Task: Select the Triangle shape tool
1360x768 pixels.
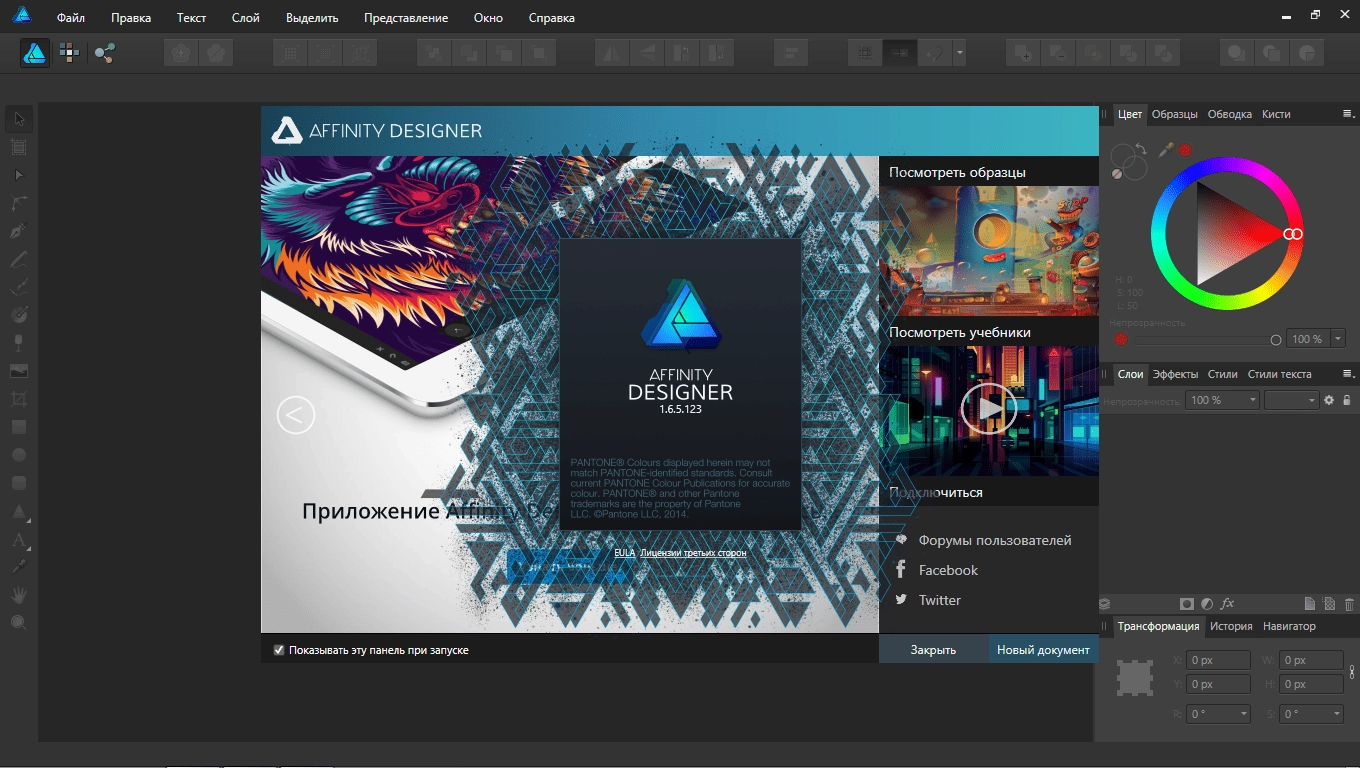Action: [18, 512]
